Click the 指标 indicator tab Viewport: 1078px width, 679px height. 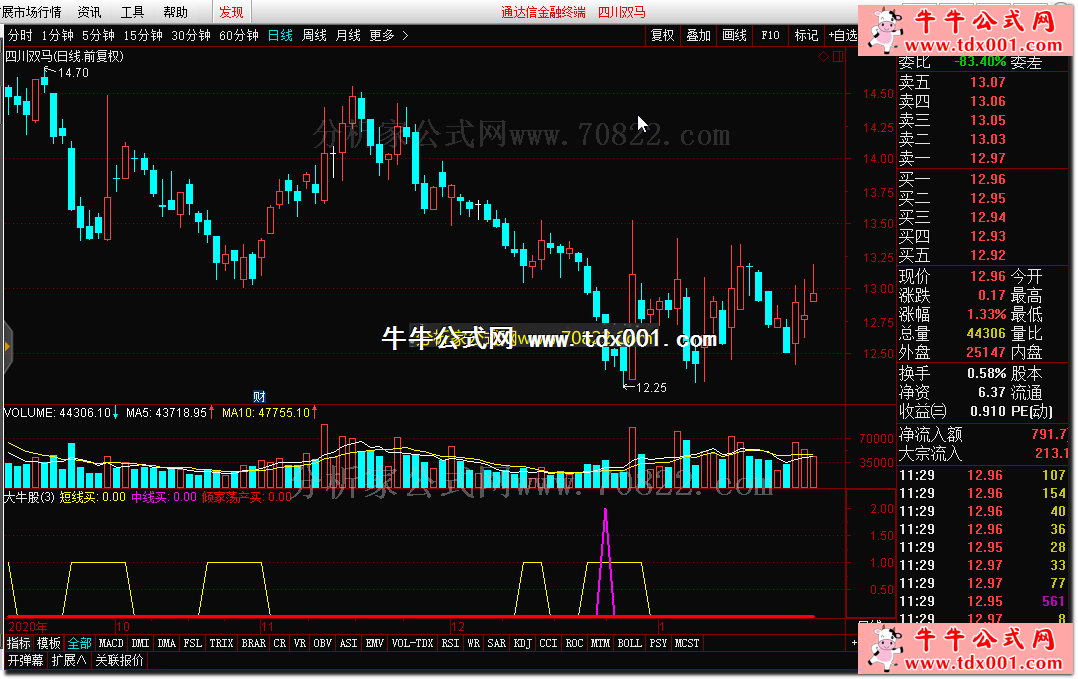19,643
